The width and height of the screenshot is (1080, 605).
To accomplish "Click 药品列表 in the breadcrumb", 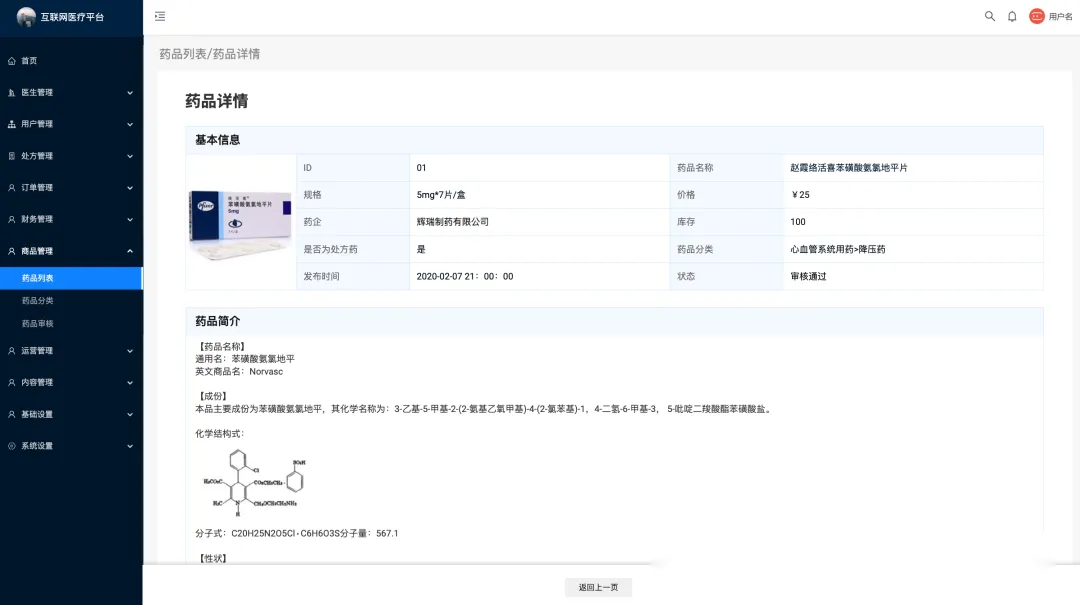I will click(x=182, y=54).
